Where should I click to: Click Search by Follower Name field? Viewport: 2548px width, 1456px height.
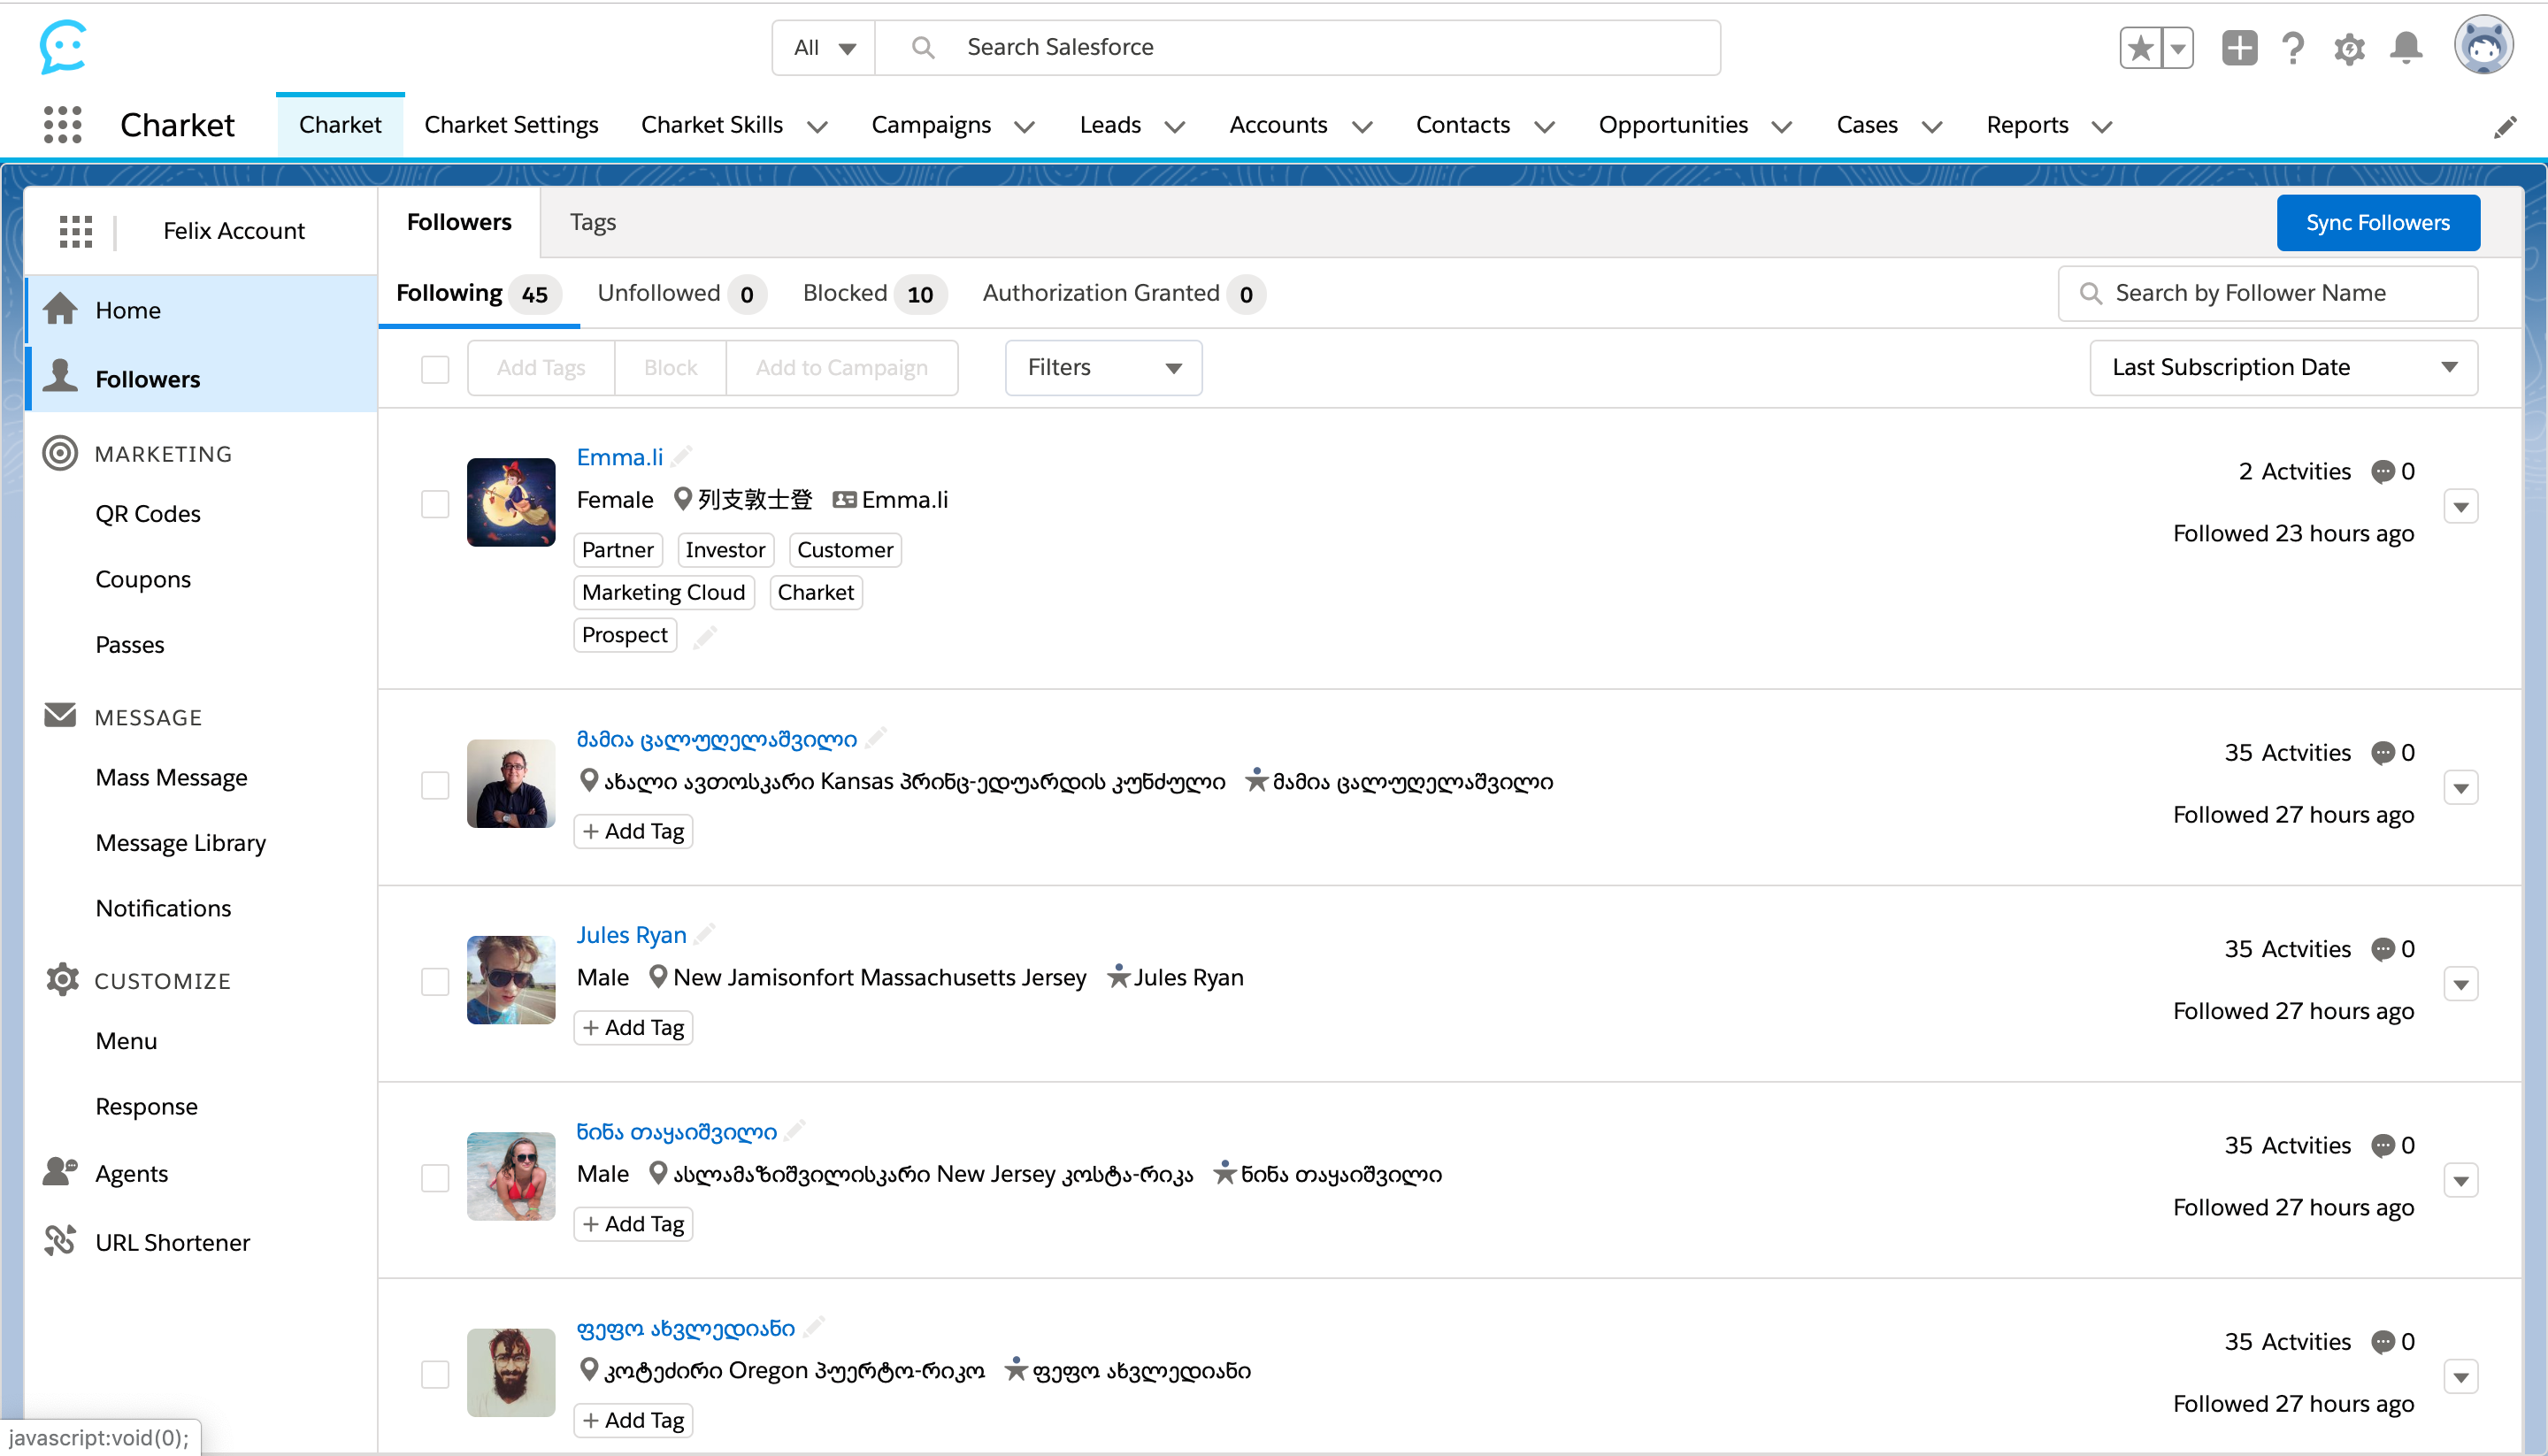(2268, 293)
